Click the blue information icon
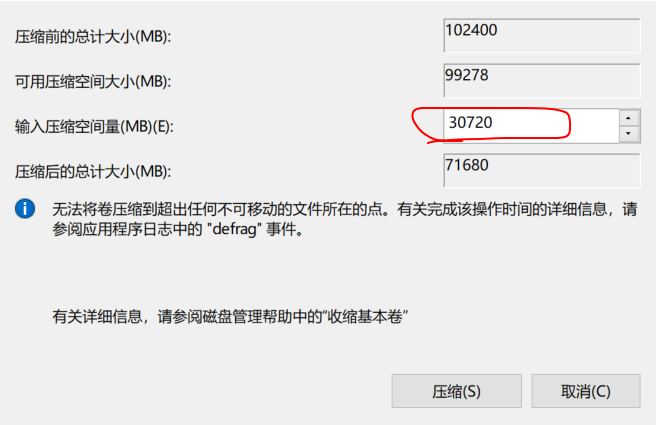 (x=25, y=208)
